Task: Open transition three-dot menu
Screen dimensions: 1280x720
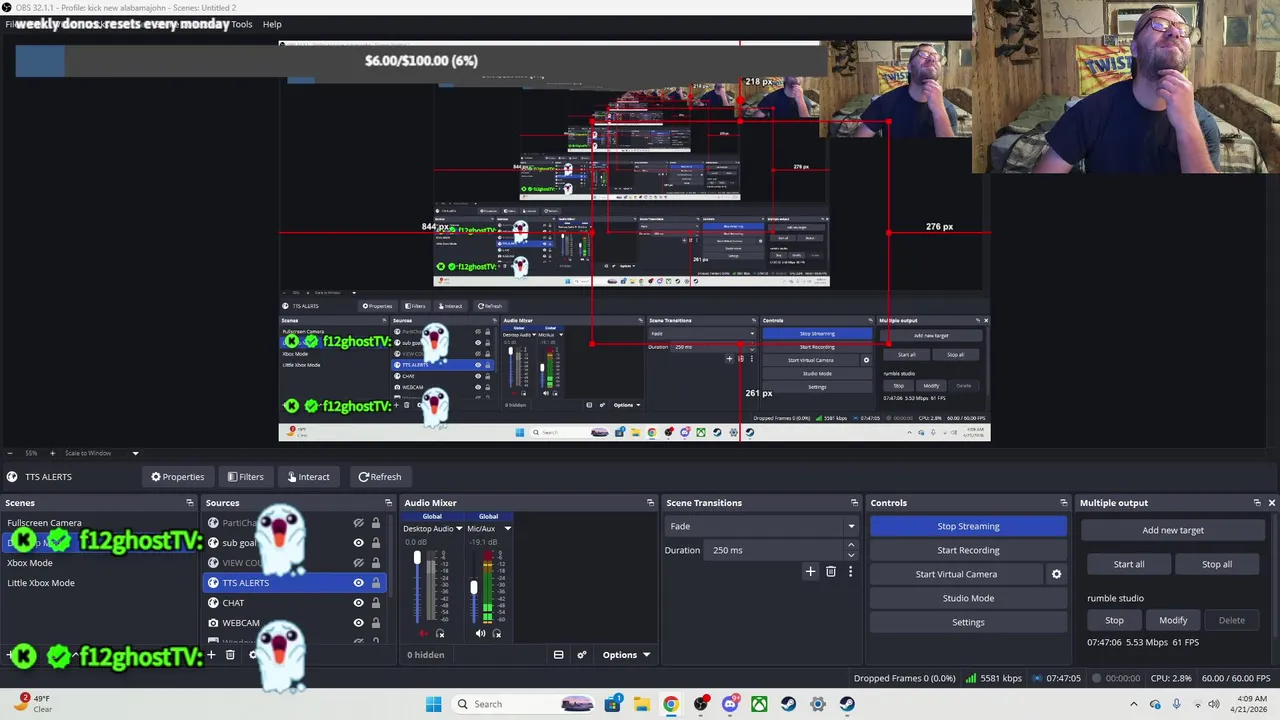Action: (850, 572)
